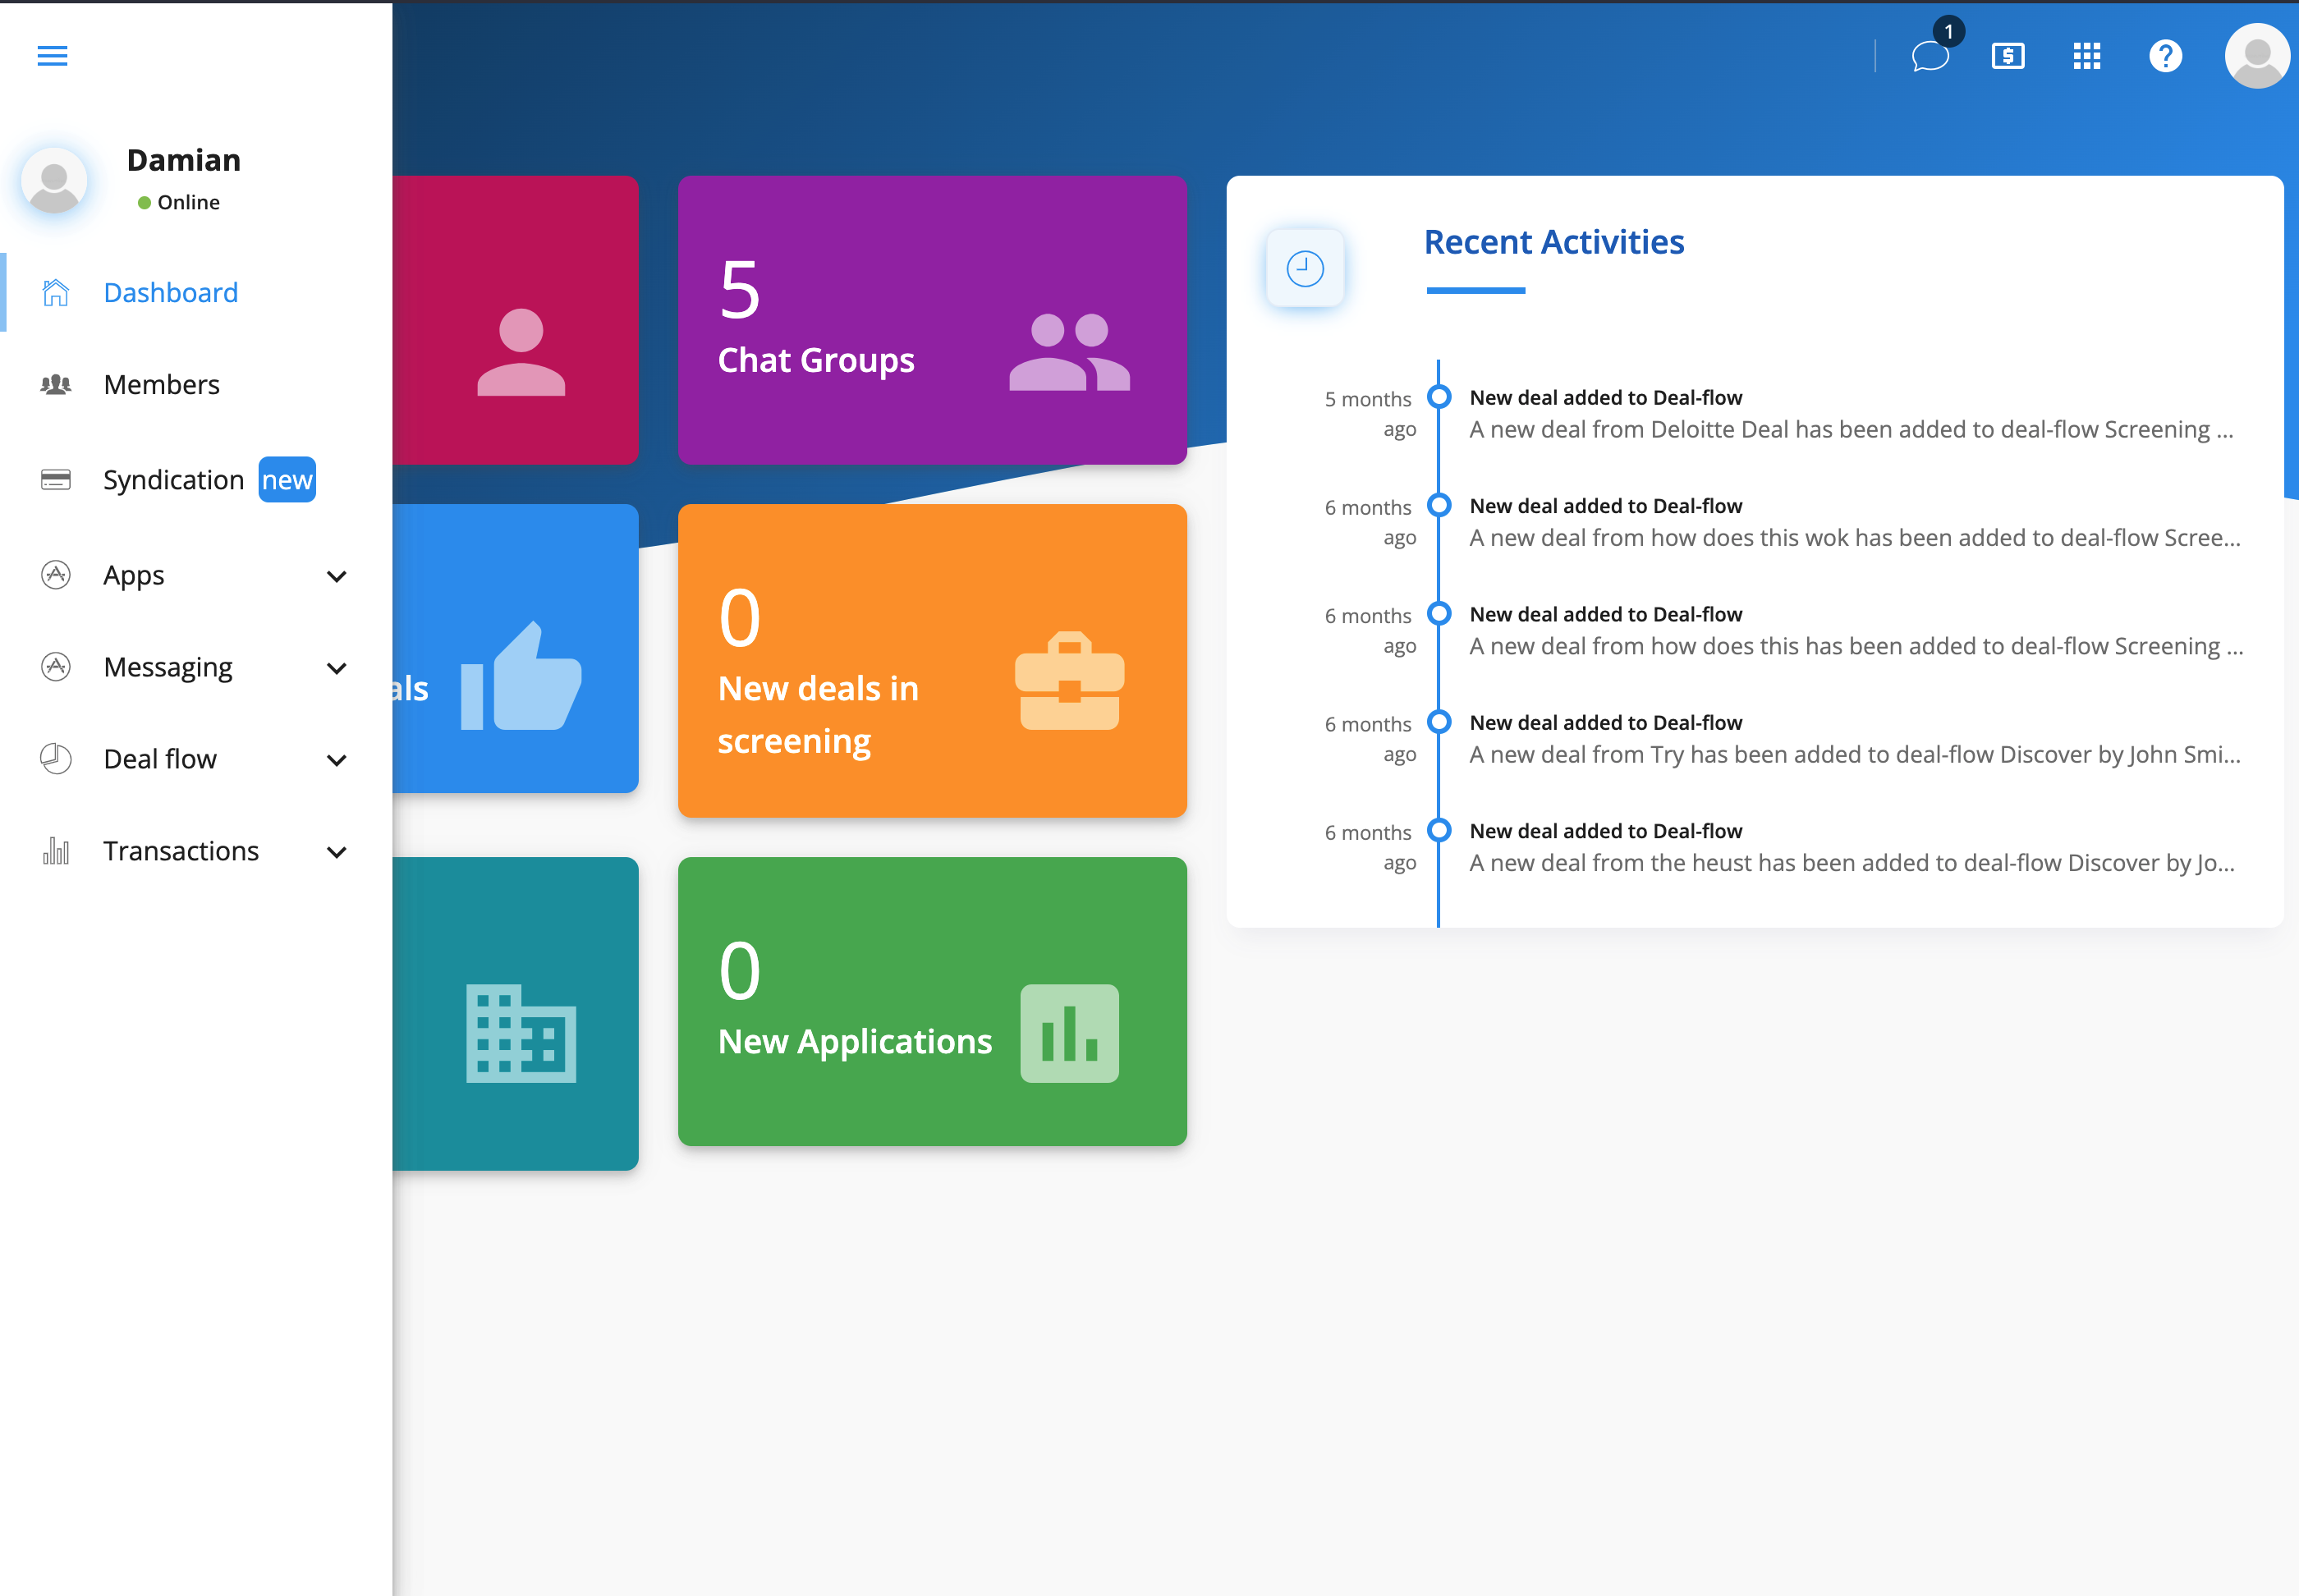Viewport: 2299px width, 1596px height.
Task: Open the apps grid icon in header
Action: click(2087, 56)
